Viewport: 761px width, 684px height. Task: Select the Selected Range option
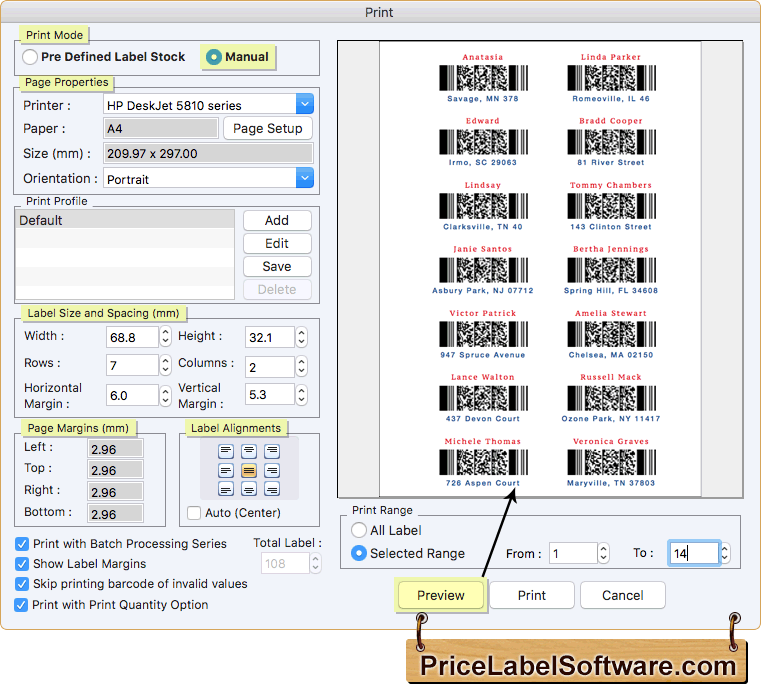359,553
